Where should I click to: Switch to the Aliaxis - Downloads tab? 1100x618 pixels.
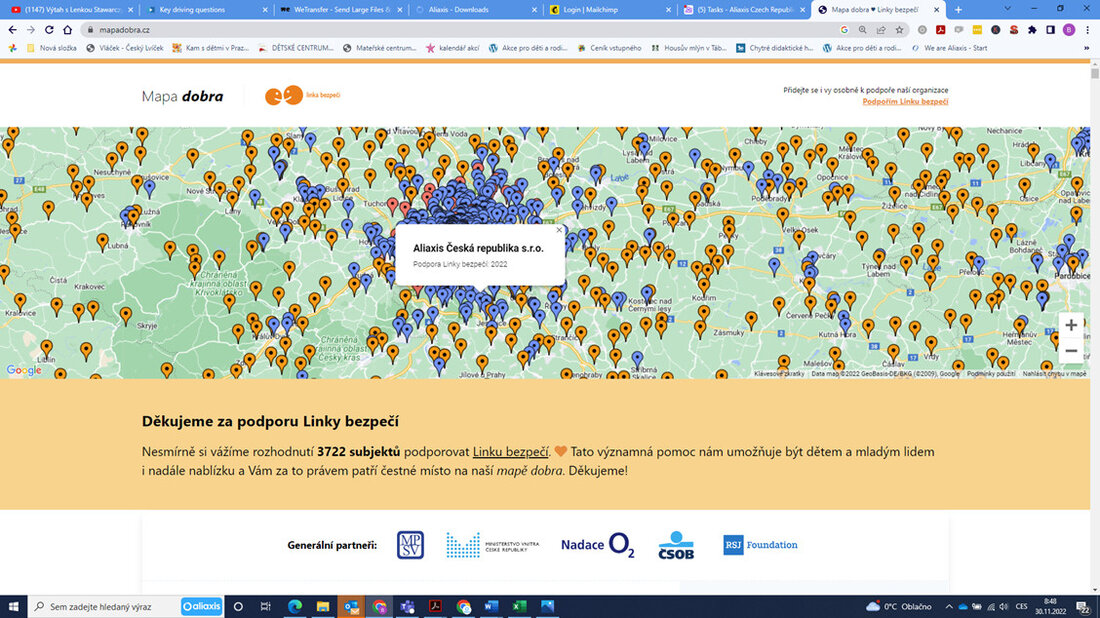475,10
